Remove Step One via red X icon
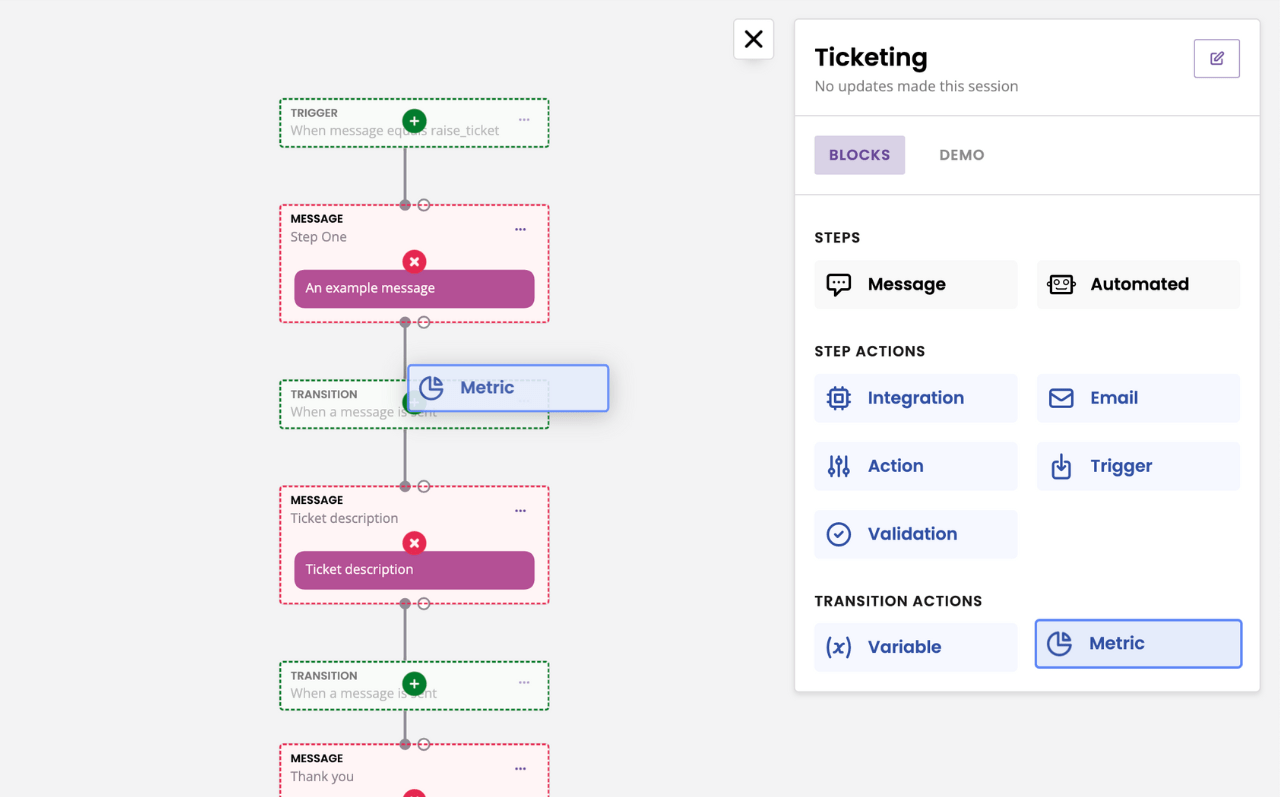Viewport: 1280px width, 797px height. [x=414, y=261]
